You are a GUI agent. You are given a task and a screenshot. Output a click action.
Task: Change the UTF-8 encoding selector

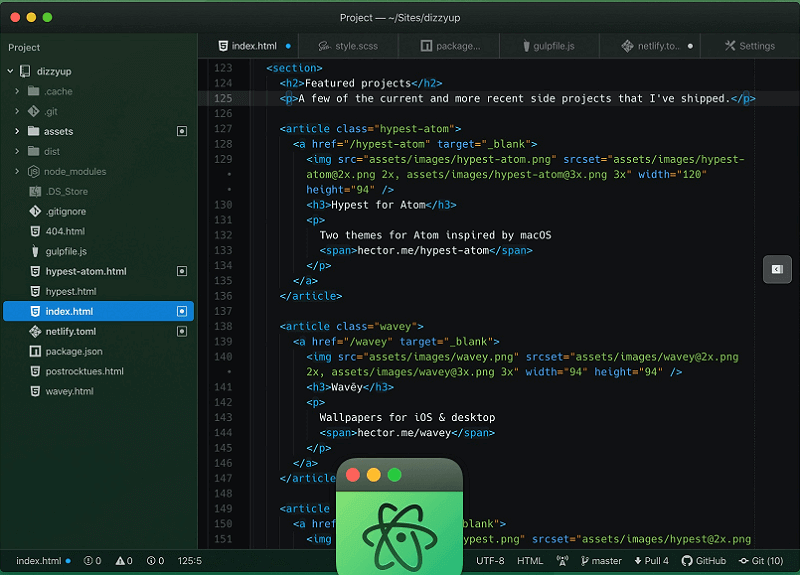tap(490, 561)
